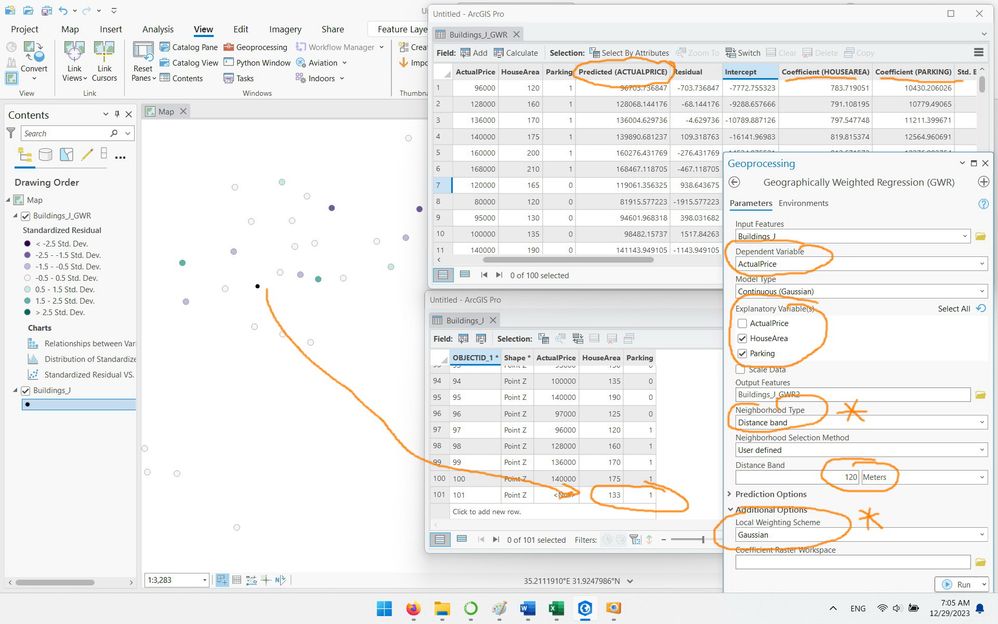Click the Geoprocessing back arrow
This screenshot has height=624, width=998.
734,182
